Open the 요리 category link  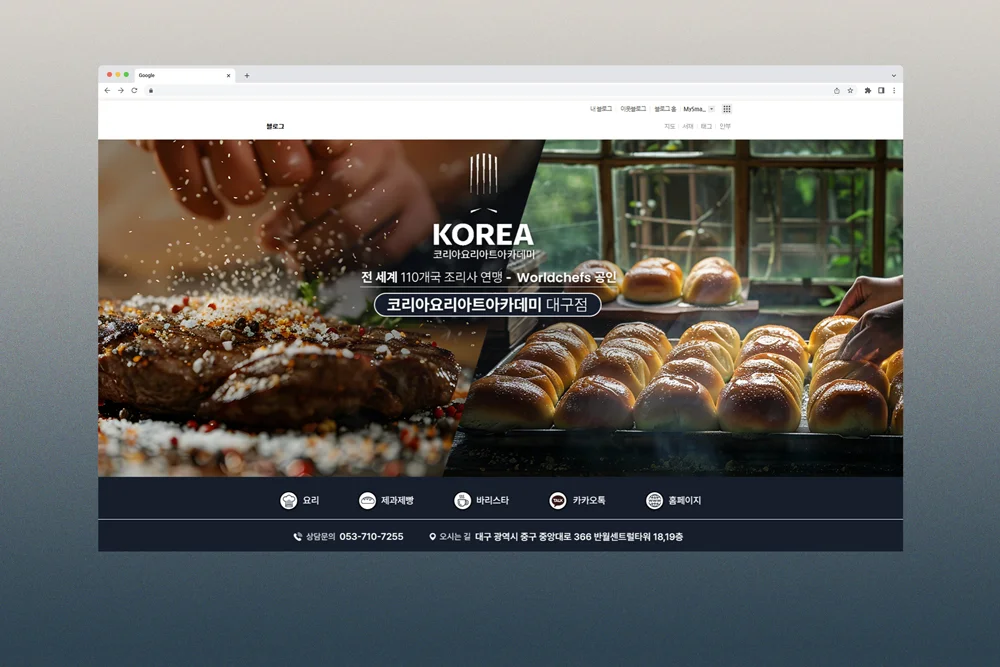coord(311,501)
